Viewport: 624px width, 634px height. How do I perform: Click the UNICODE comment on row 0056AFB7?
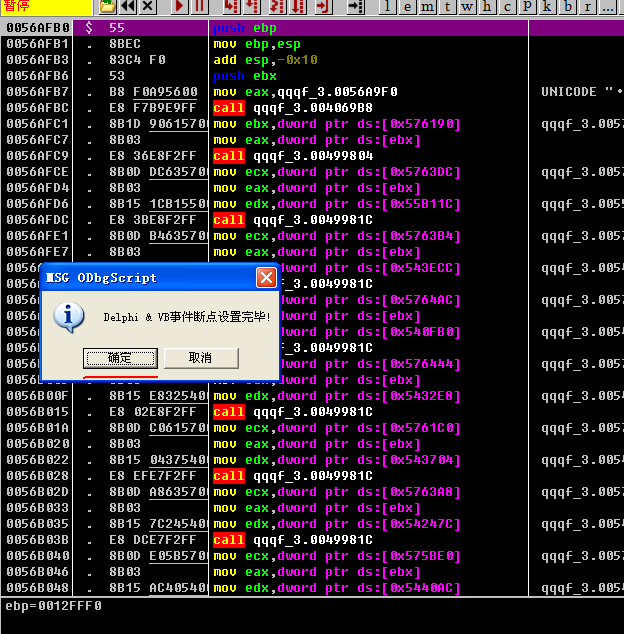click(582, 92)
